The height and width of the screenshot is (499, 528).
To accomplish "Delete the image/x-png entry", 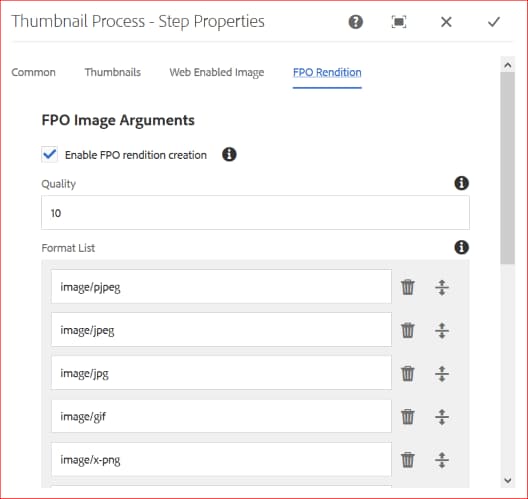I will point(407,460).
